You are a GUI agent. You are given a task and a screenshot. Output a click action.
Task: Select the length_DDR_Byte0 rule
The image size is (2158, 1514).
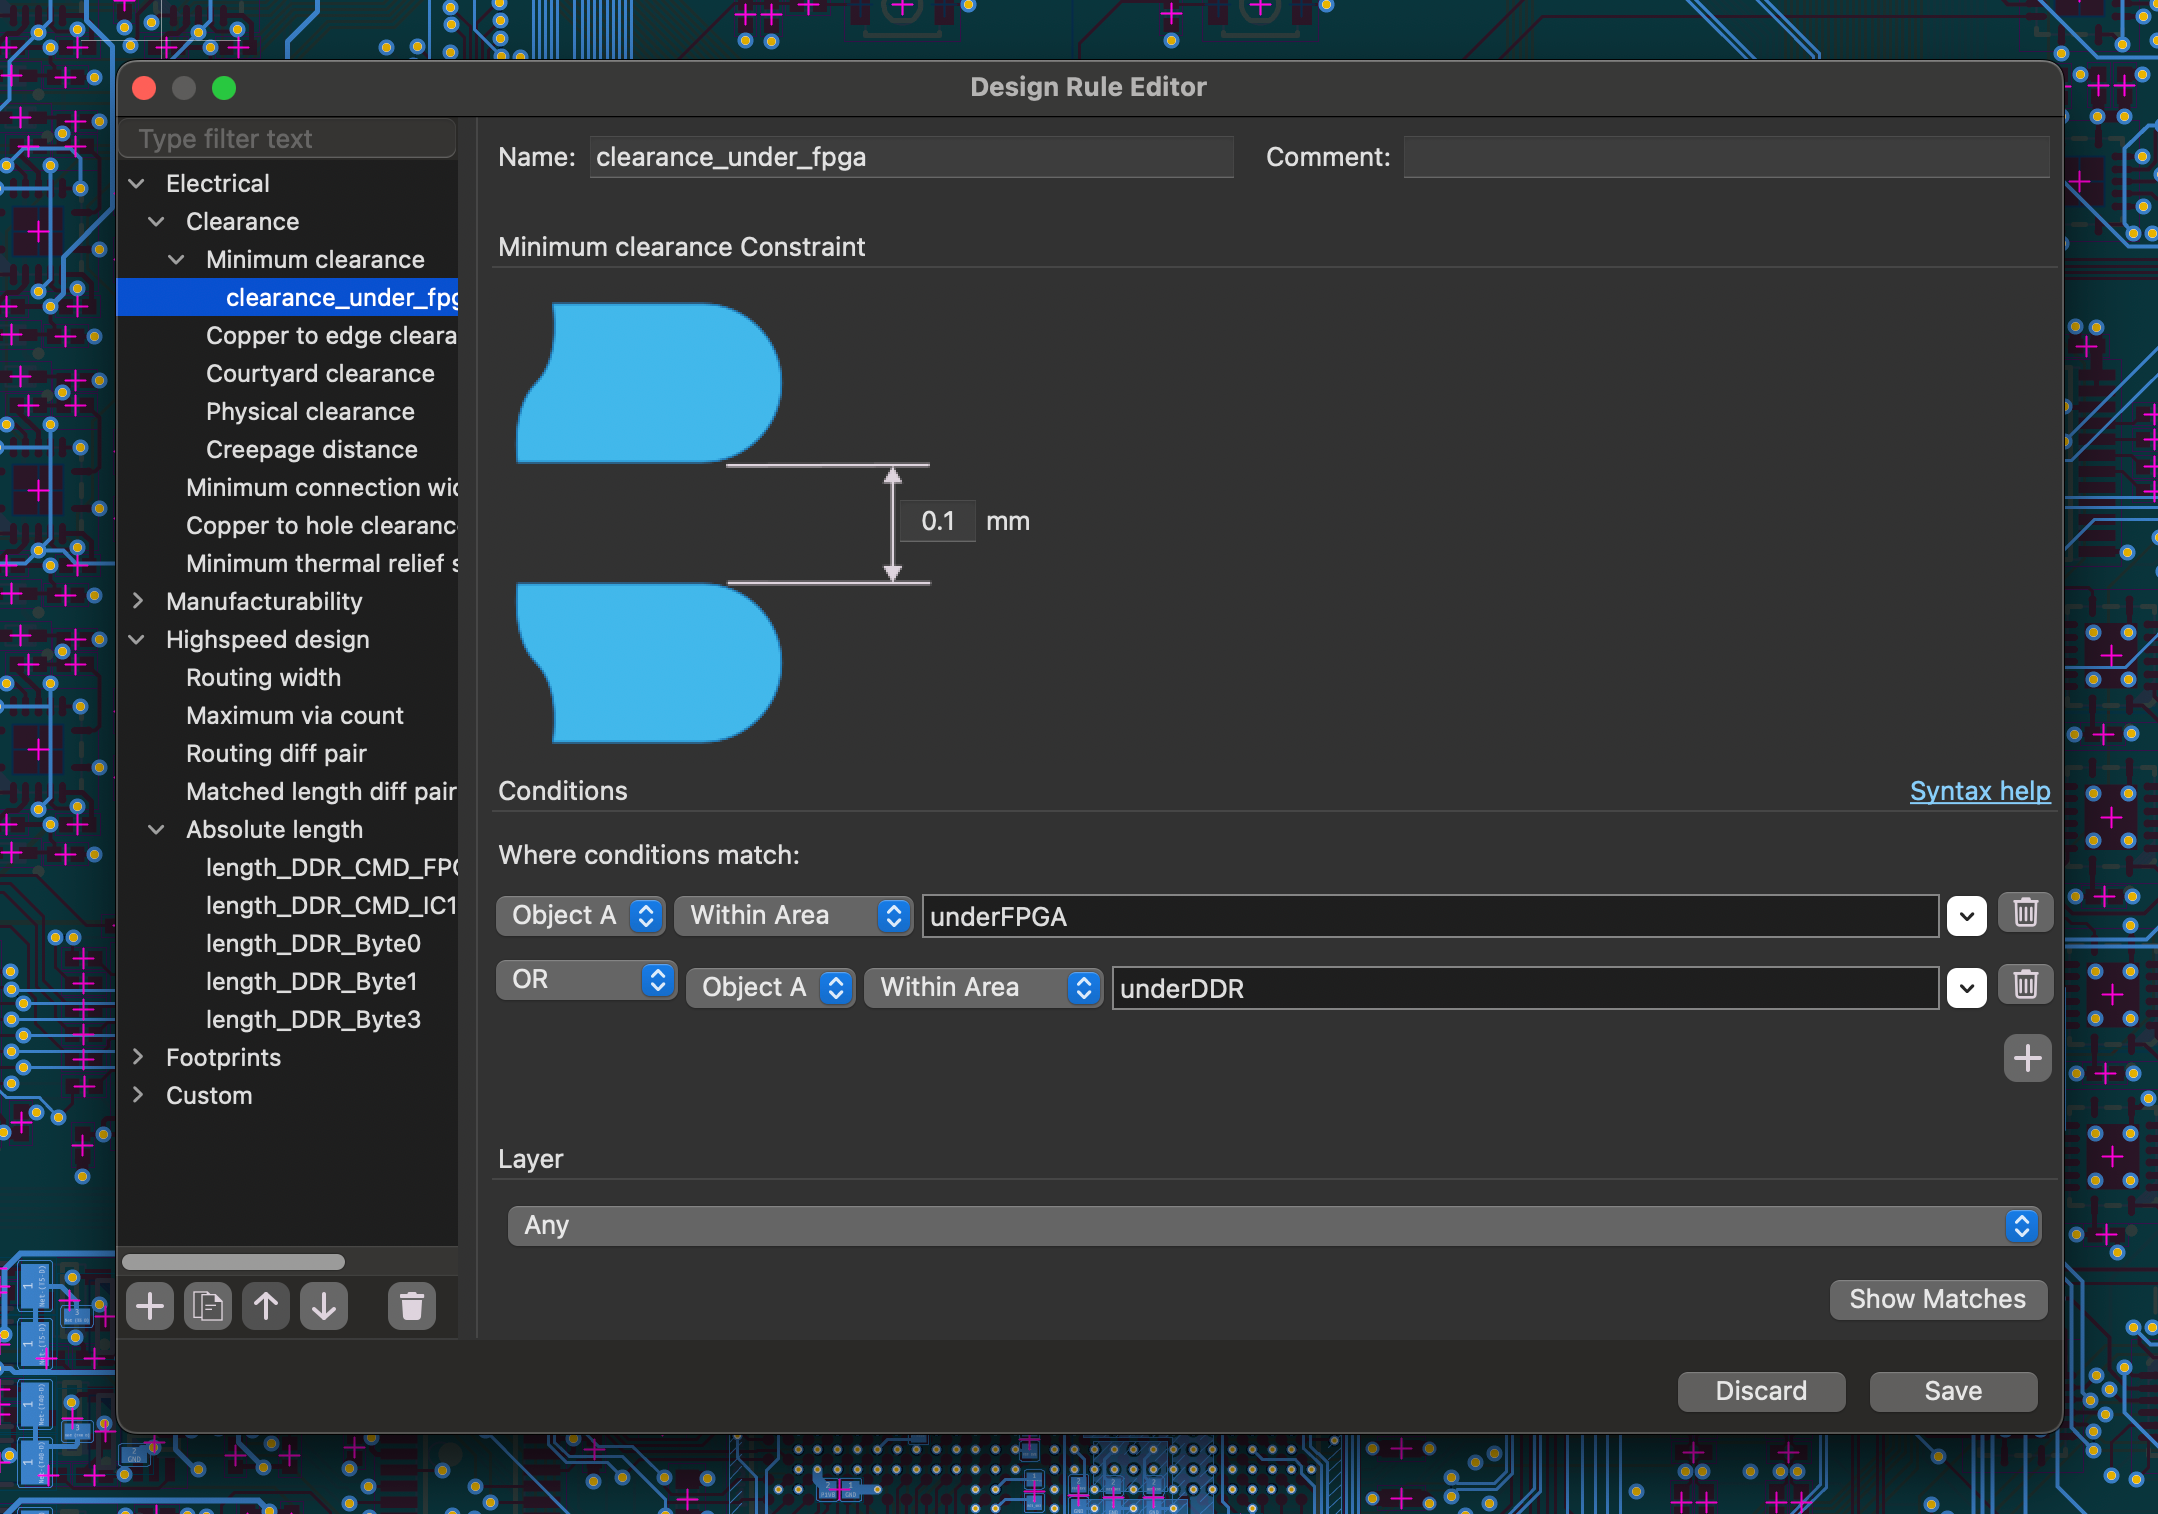coord(313,943)
